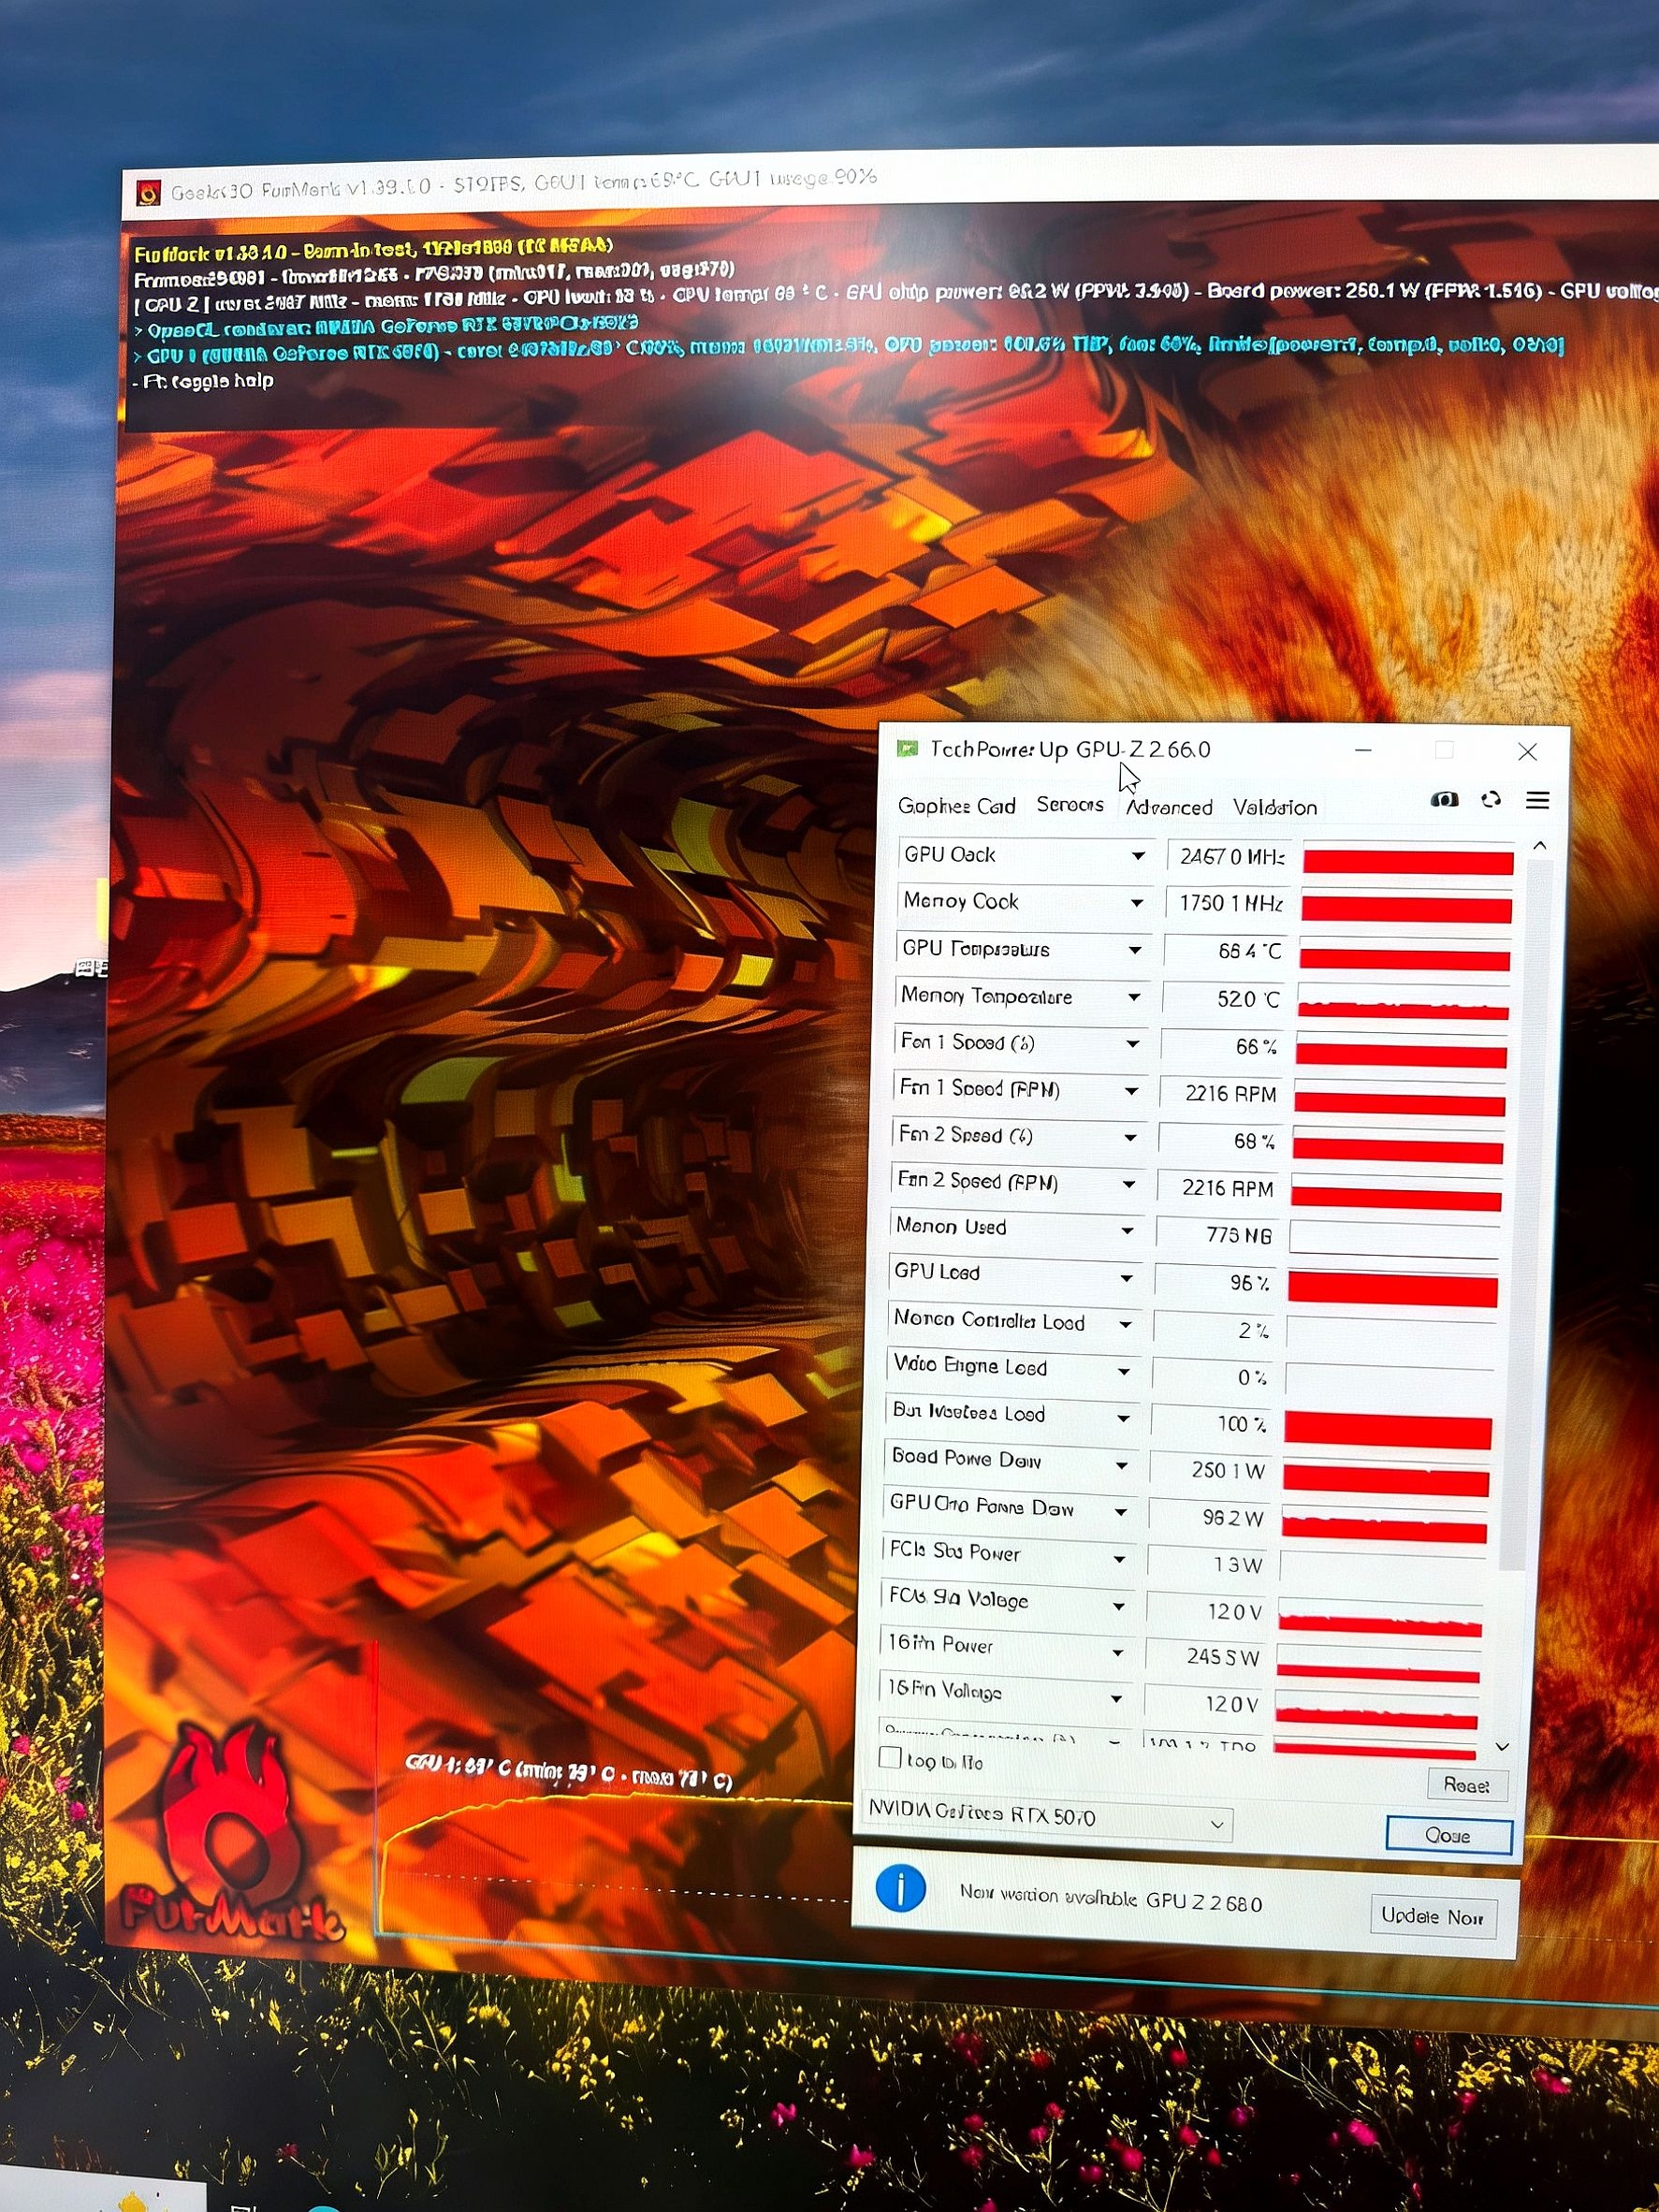Screen dimensions: 1659x2212
Task: Close the GPU-Z window with X
Action: (1526, 751)
